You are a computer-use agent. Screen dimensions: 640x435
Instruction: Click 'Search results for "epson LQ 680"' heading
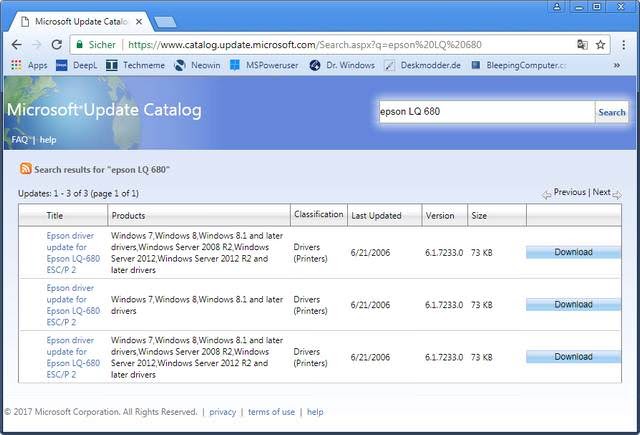coord(102,169)
